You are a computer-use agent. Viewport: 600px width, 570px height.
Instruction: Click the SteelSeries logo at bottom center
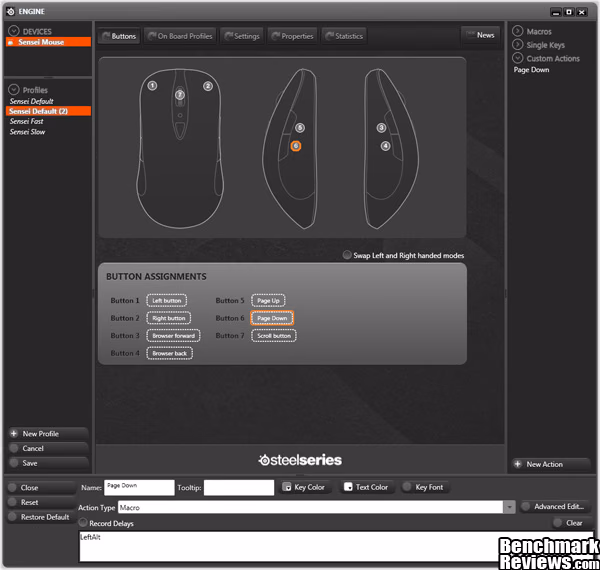[300, 460]
